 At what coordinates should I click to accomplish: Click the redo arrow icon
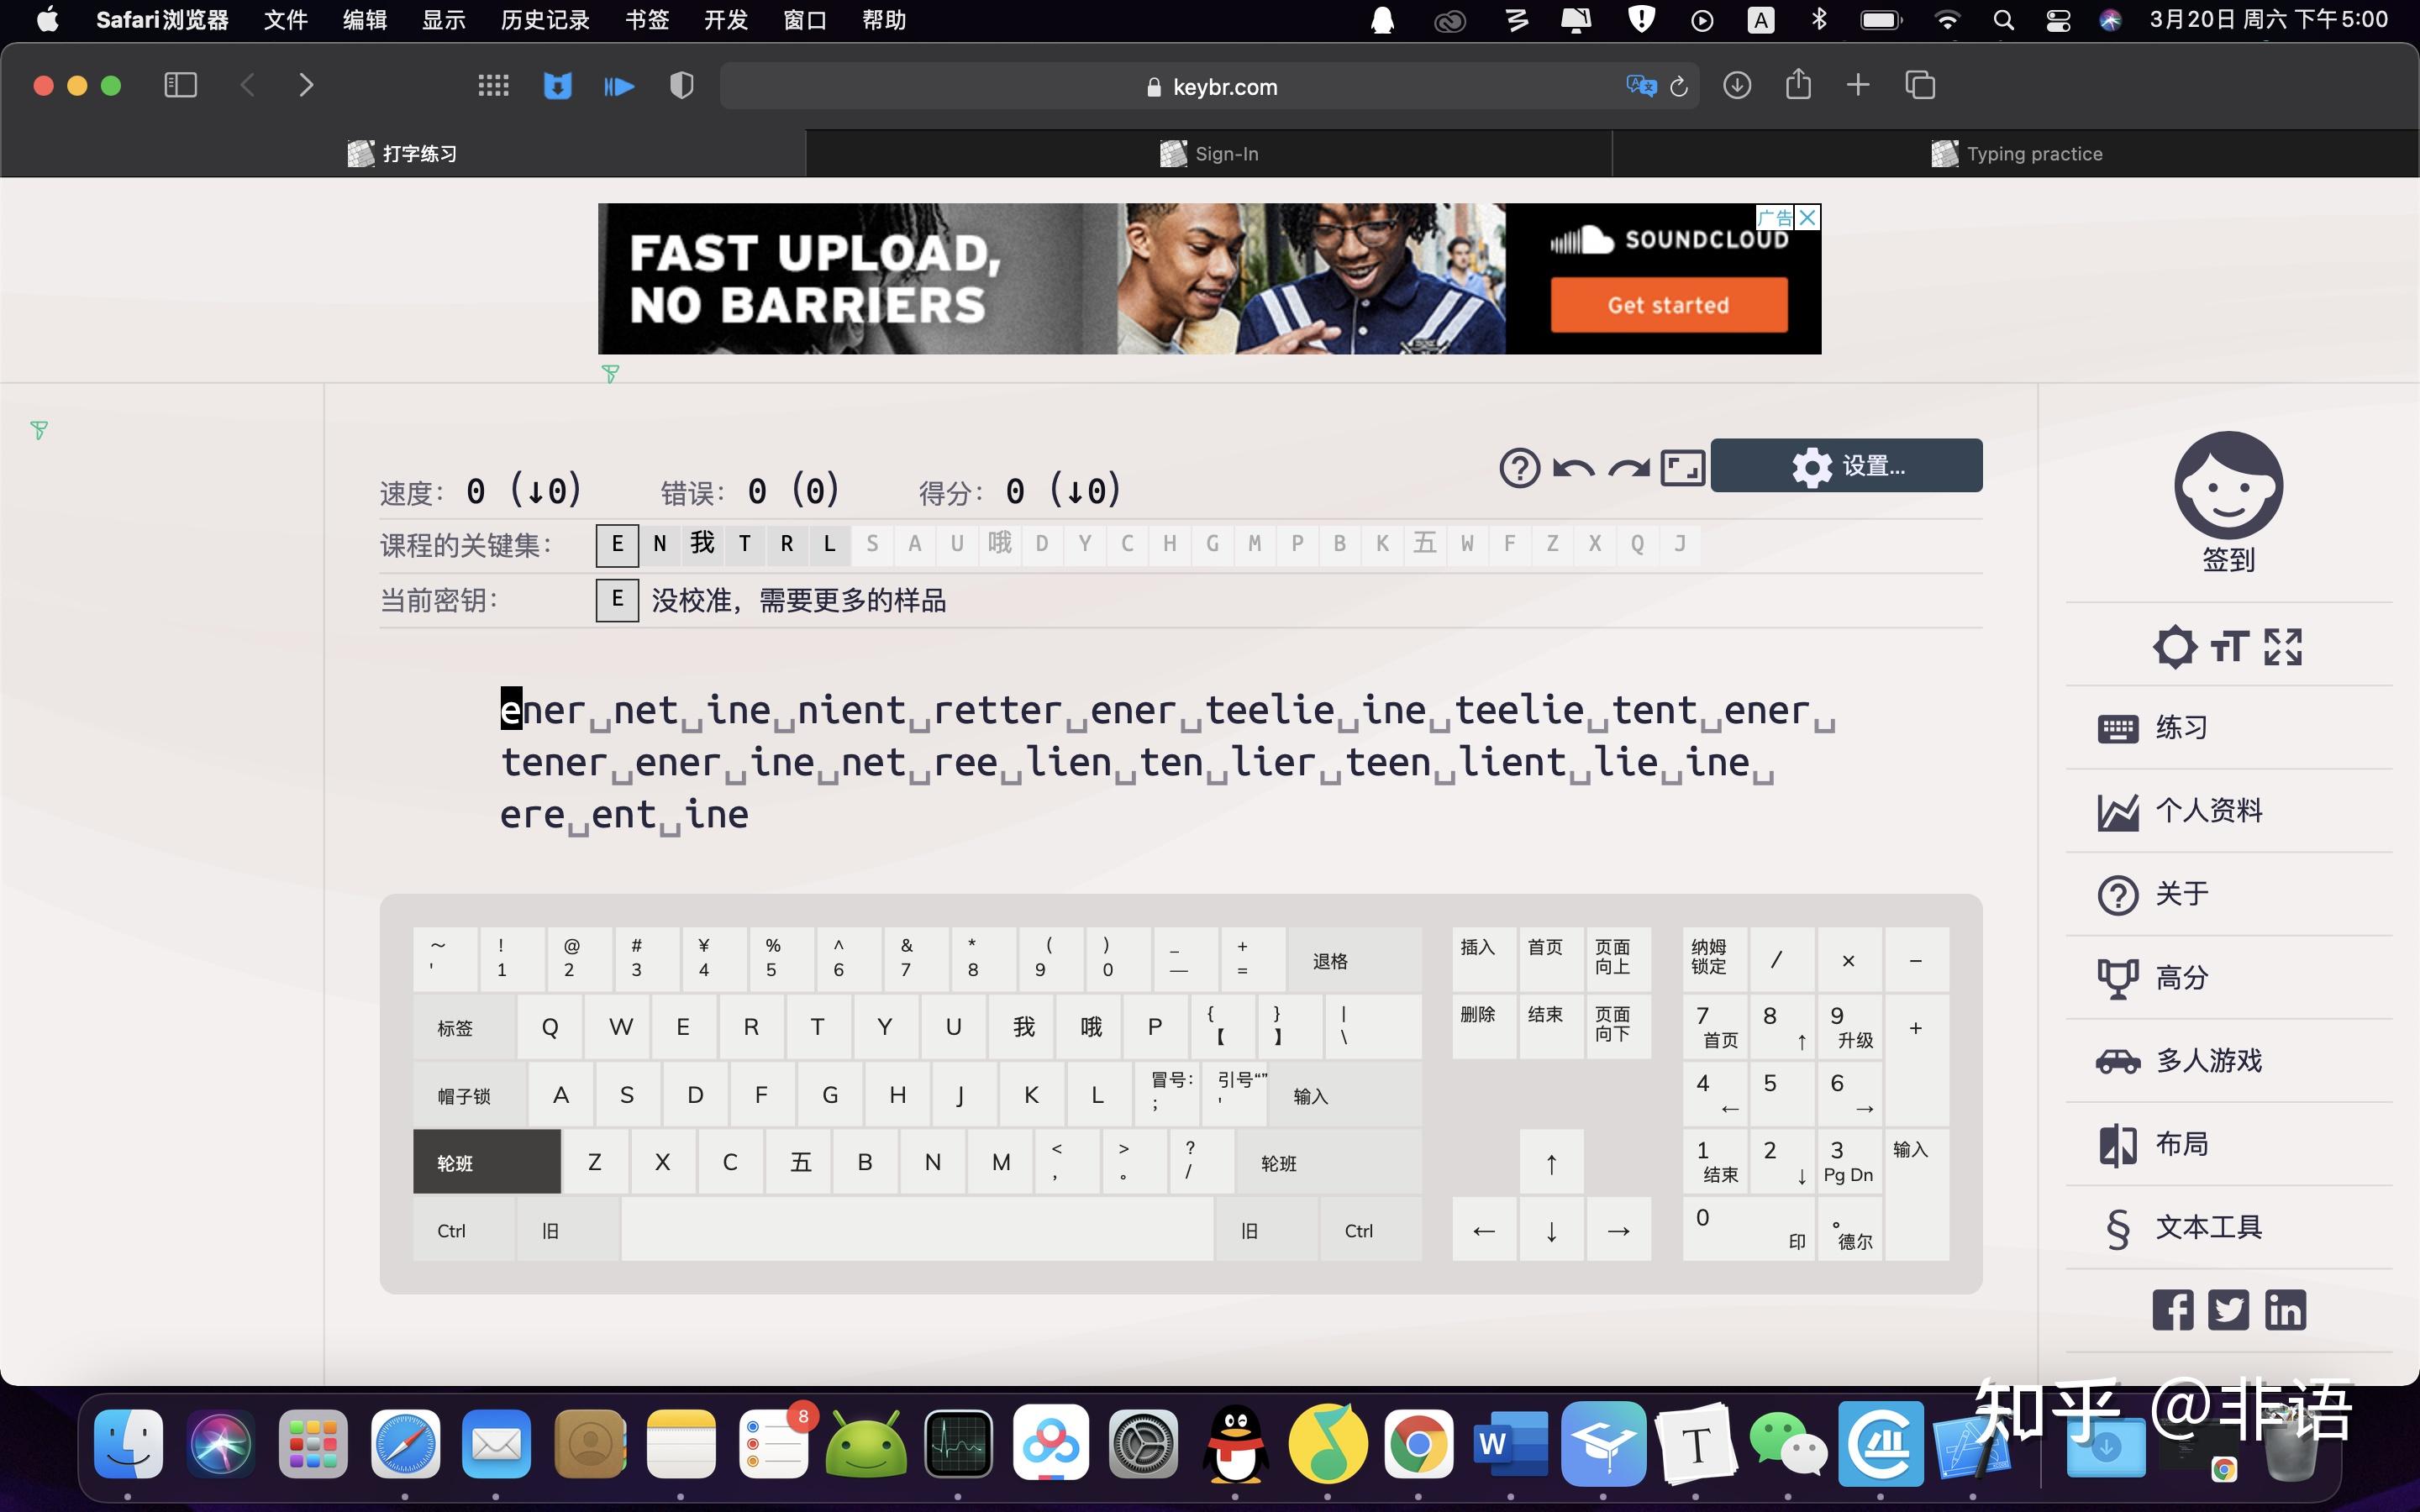coord(1628,467)
